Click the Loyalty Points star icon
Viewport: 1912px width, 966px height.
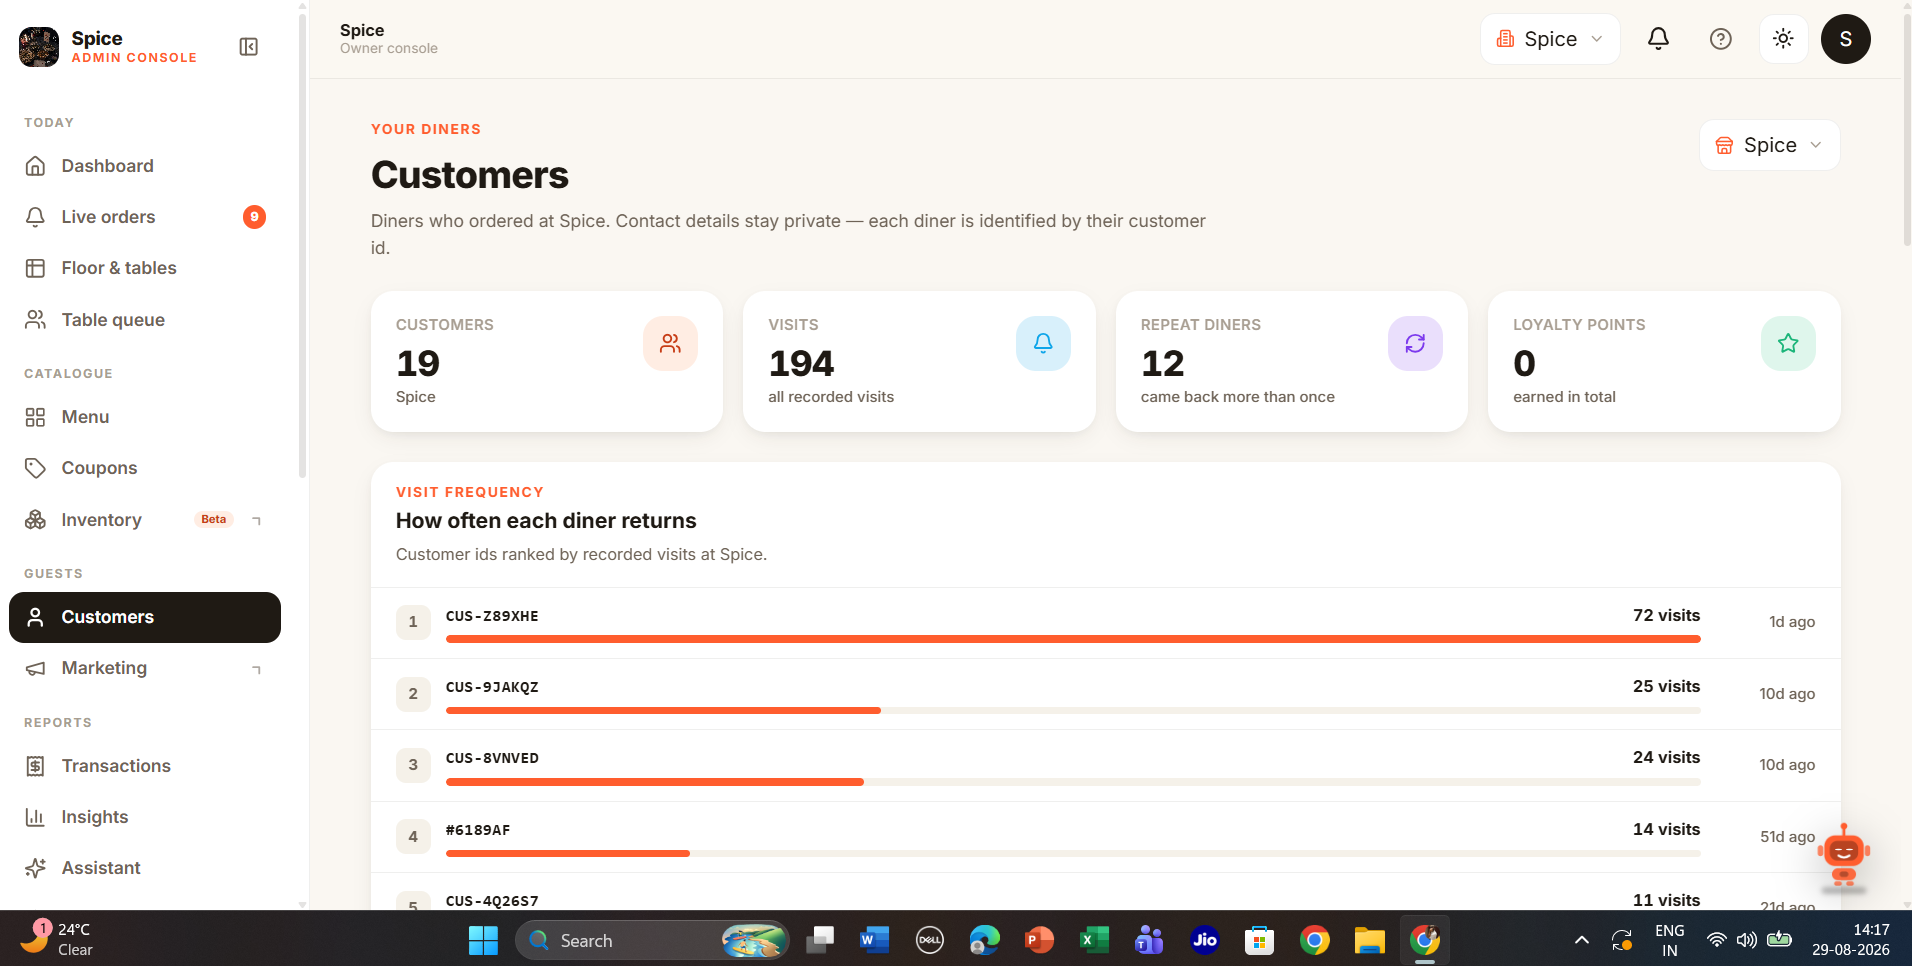point(1788,344)
